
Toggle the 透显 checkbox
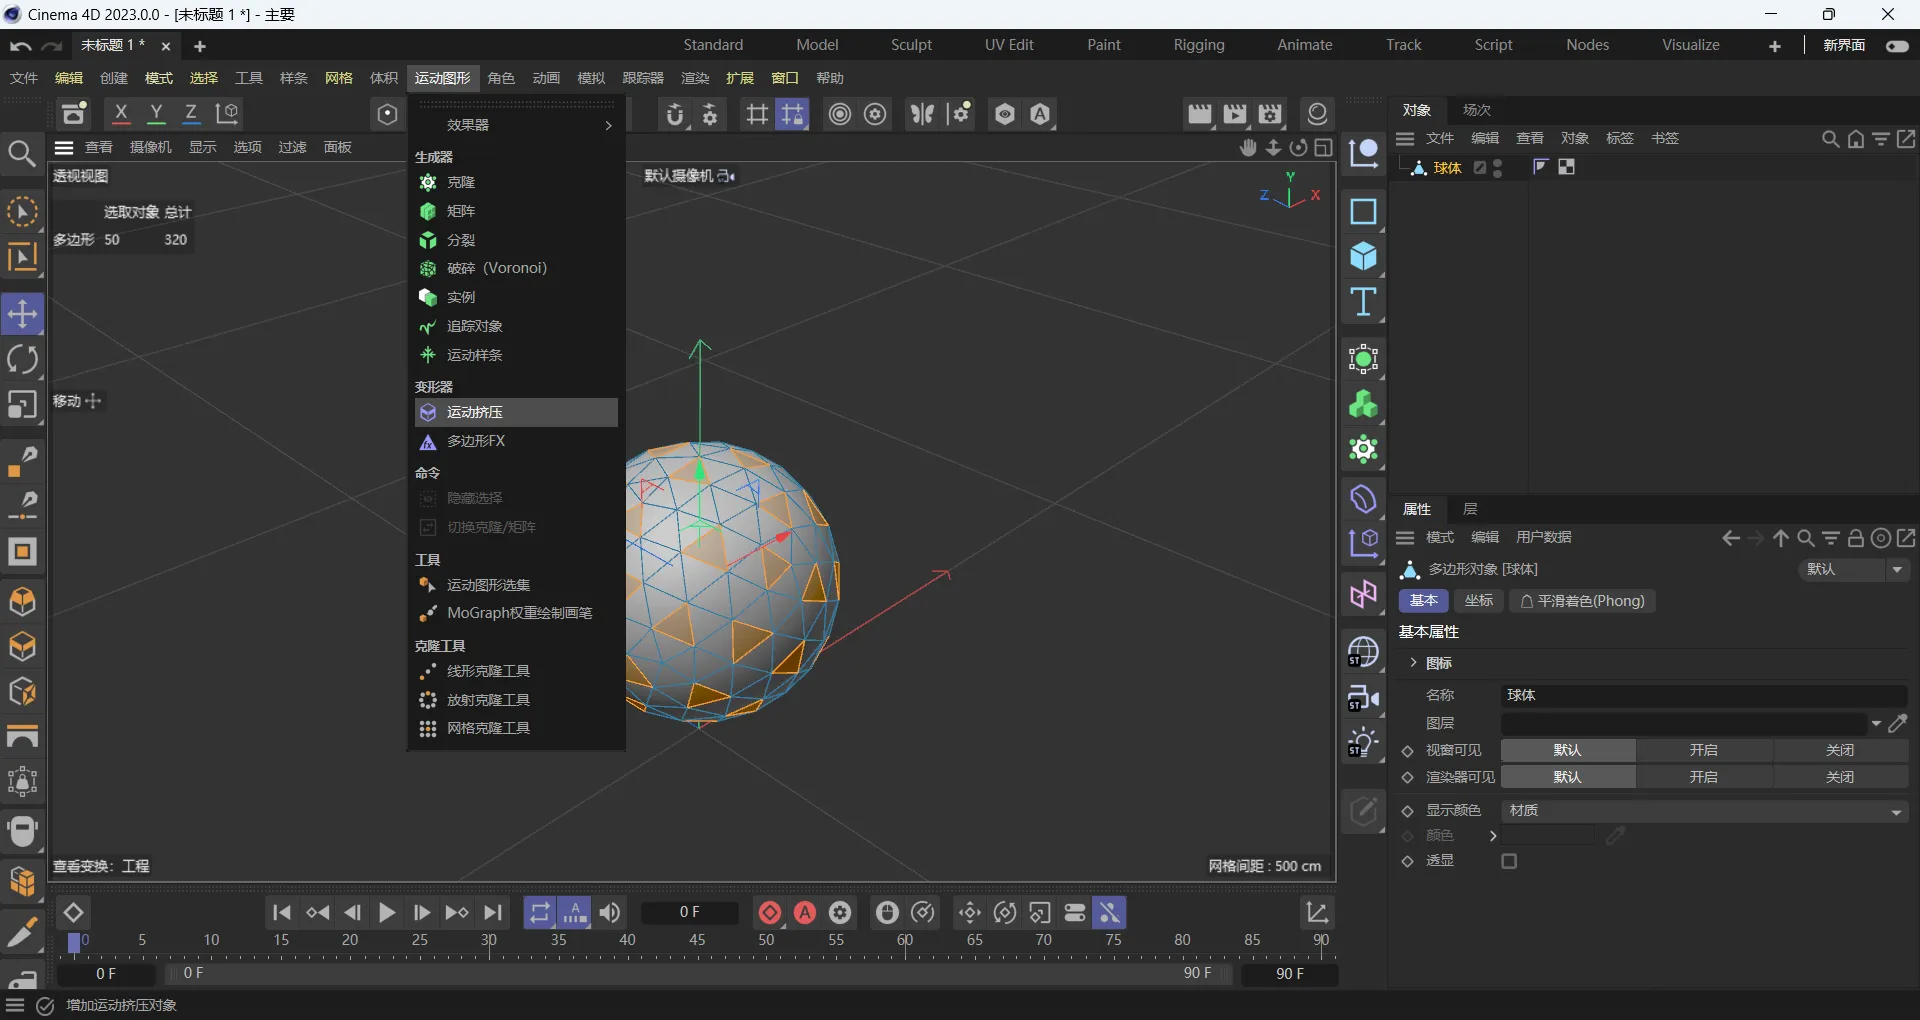click(1509, 861)
